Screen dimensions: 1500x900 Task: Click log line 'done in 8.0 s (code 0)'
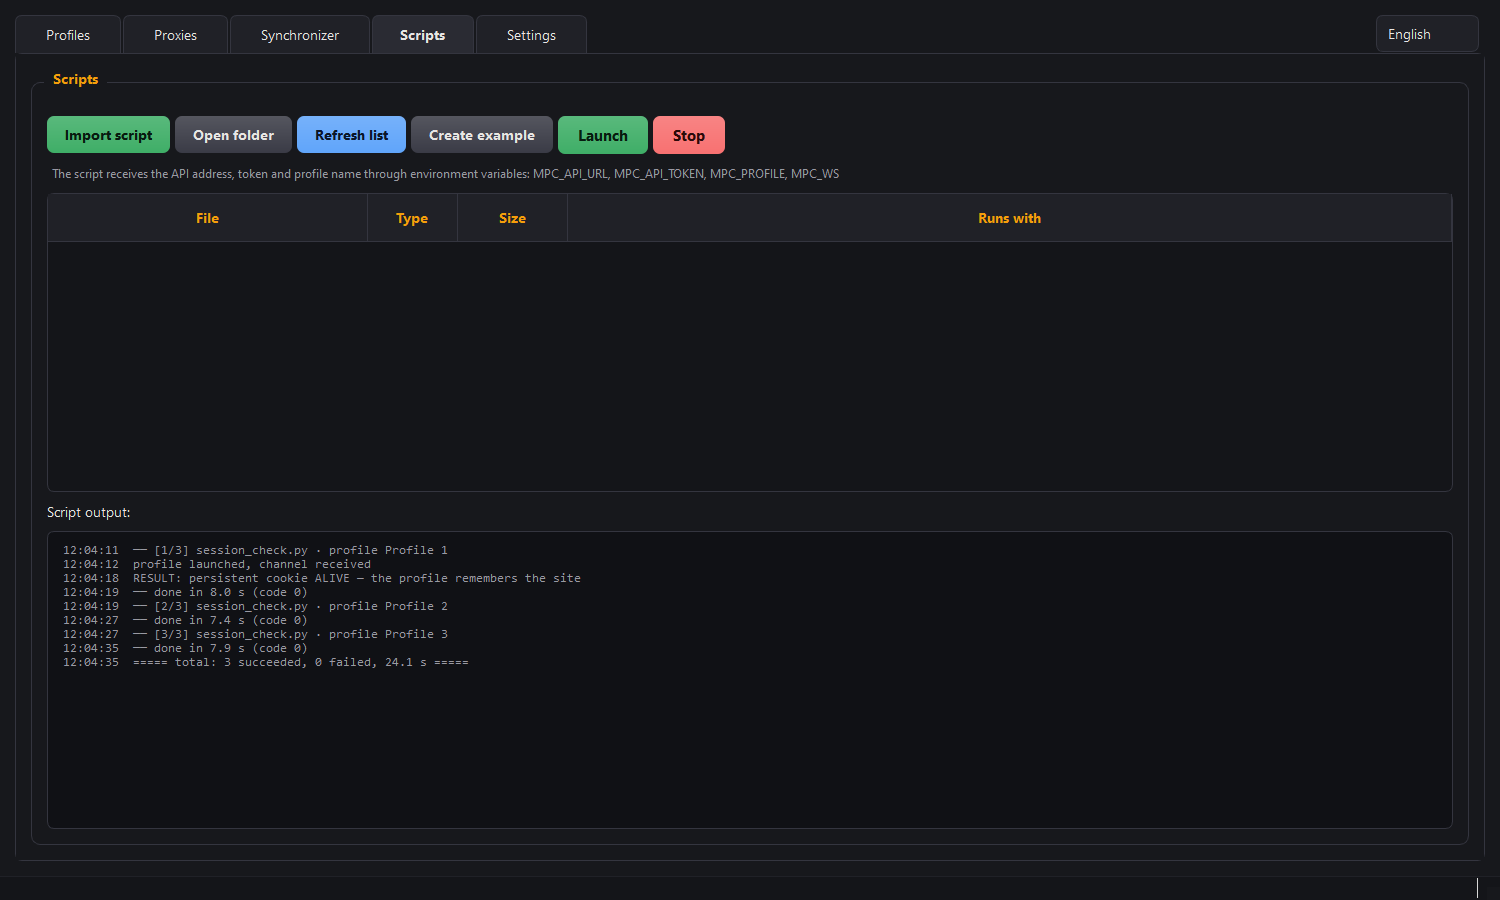click(x=185, y=592)
